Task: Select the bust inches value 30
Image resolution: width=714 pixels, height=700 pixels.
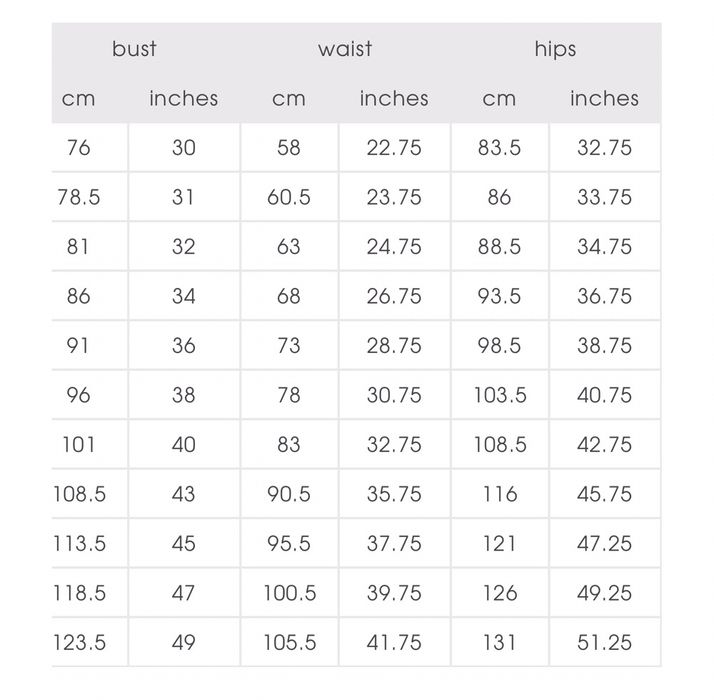Action: (183, 148)
